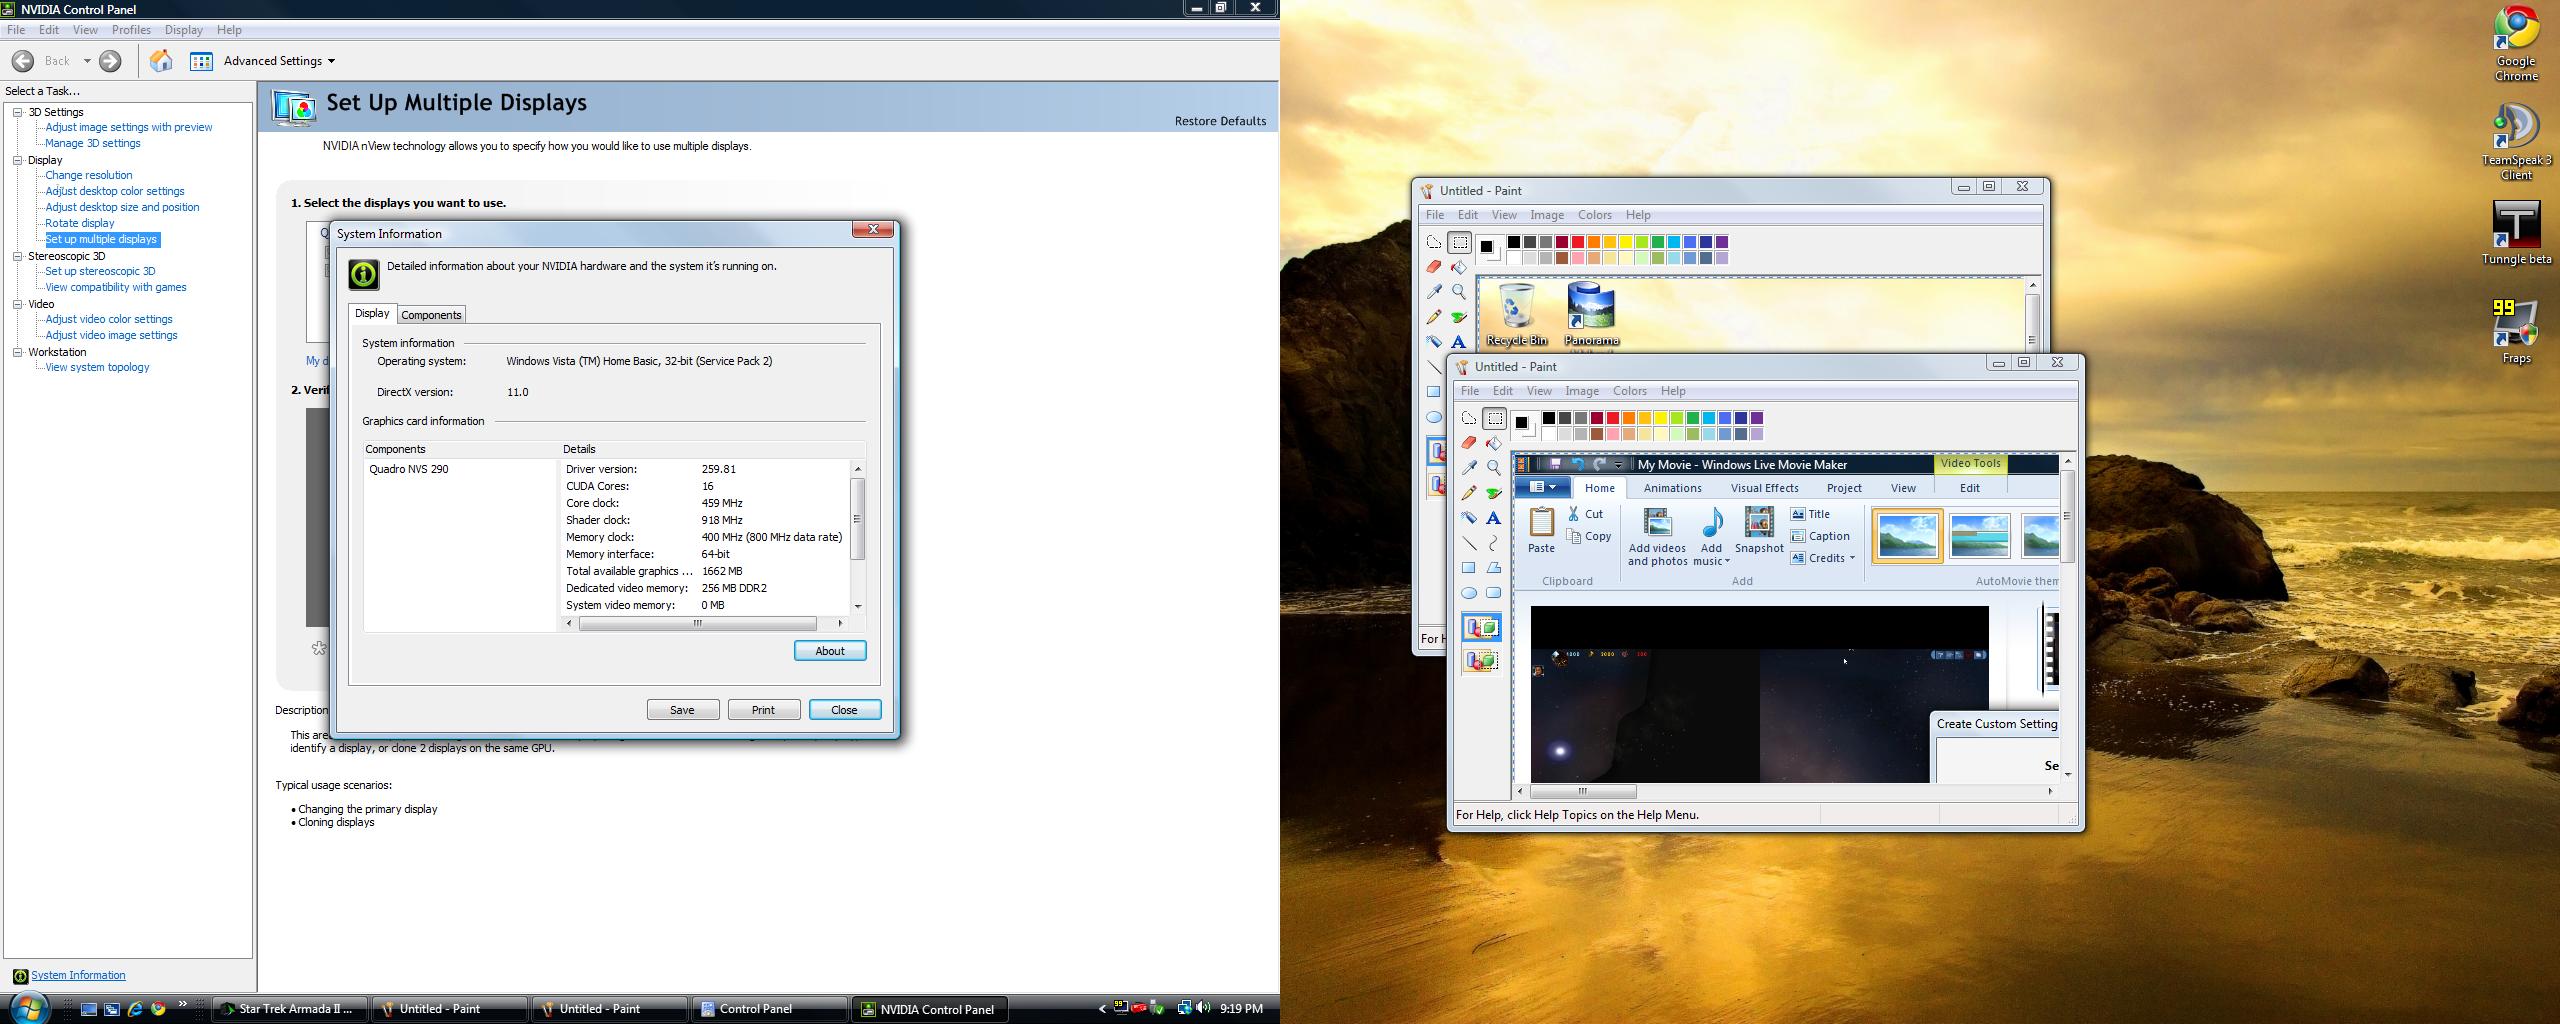2560x1024 pixels.
Task: Switch to the Components tab
Action: tap(431, 315)
